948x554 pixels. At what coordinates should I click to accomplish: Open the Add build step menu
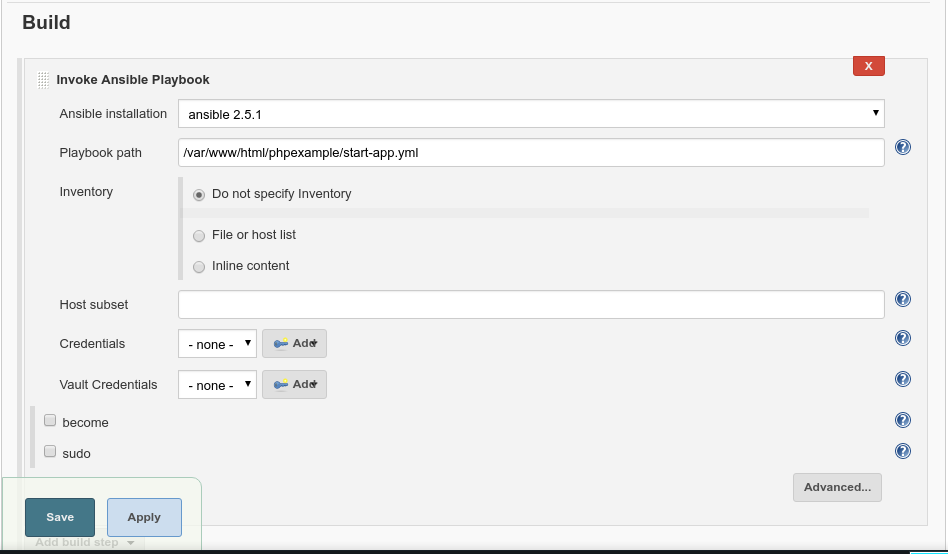point(85,543)
